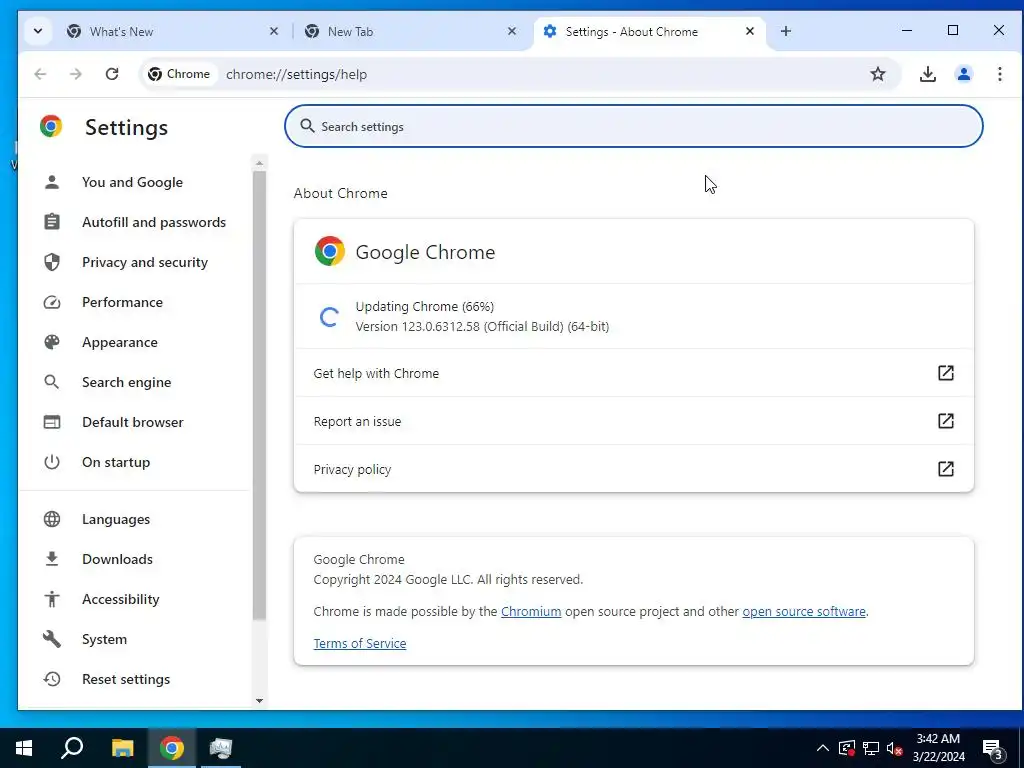Reload the current page
The height and width of the screenshot is (768, 1024).
point(112,74)
